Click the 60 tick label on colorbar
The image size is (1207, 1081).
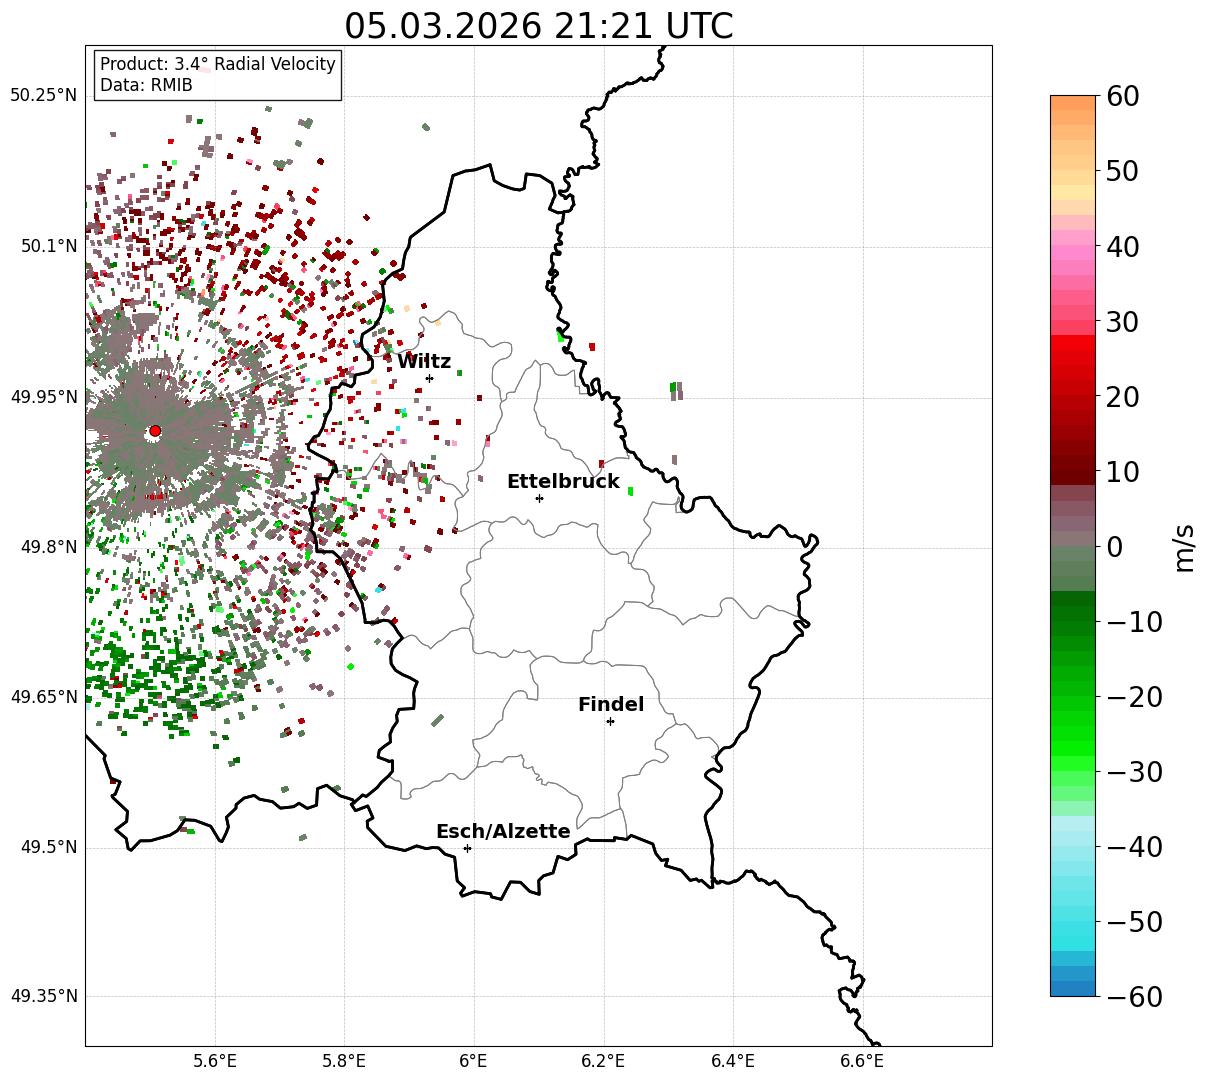tap(1122, 97)
